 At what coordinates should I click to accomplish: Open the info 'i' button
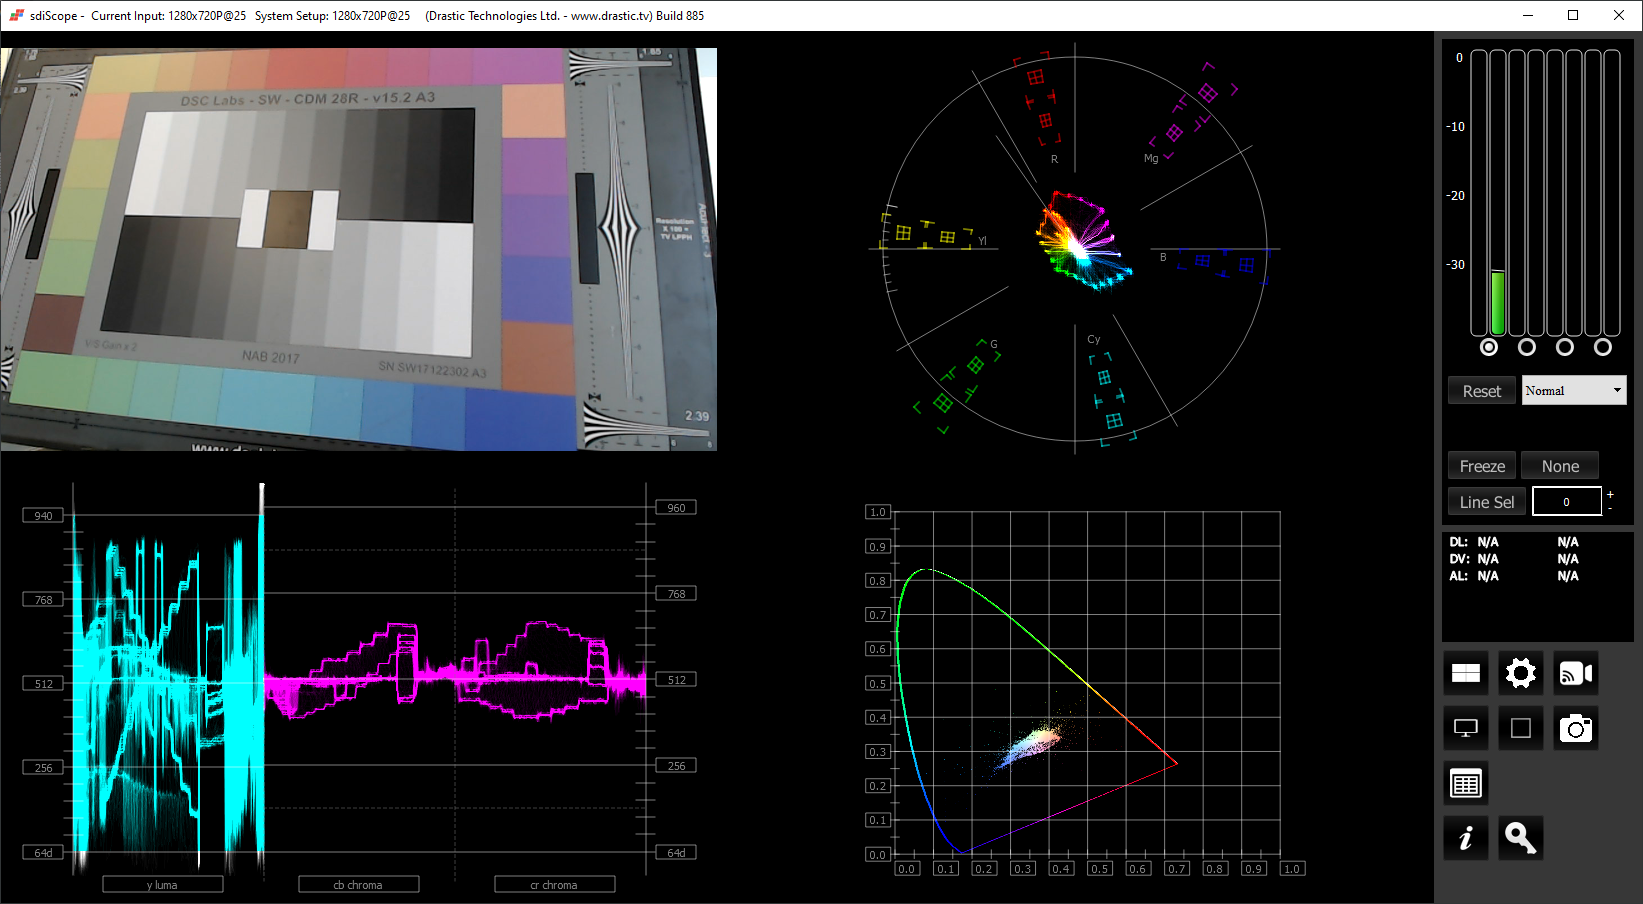tap(1466, 838)
